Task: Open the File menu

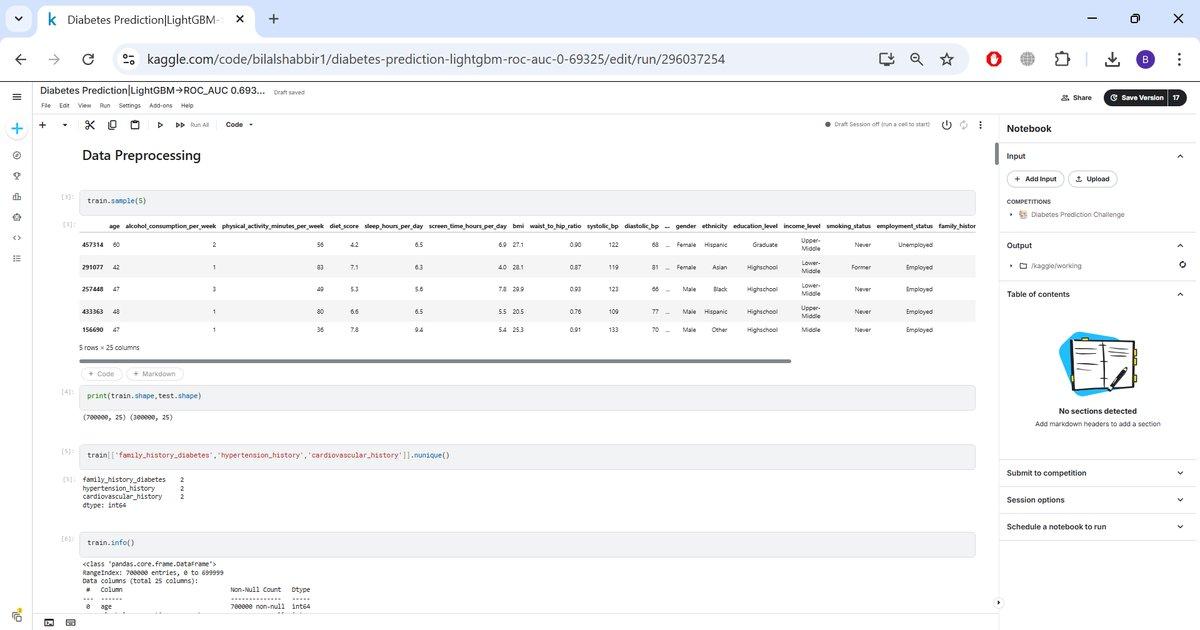Action: 46,105
